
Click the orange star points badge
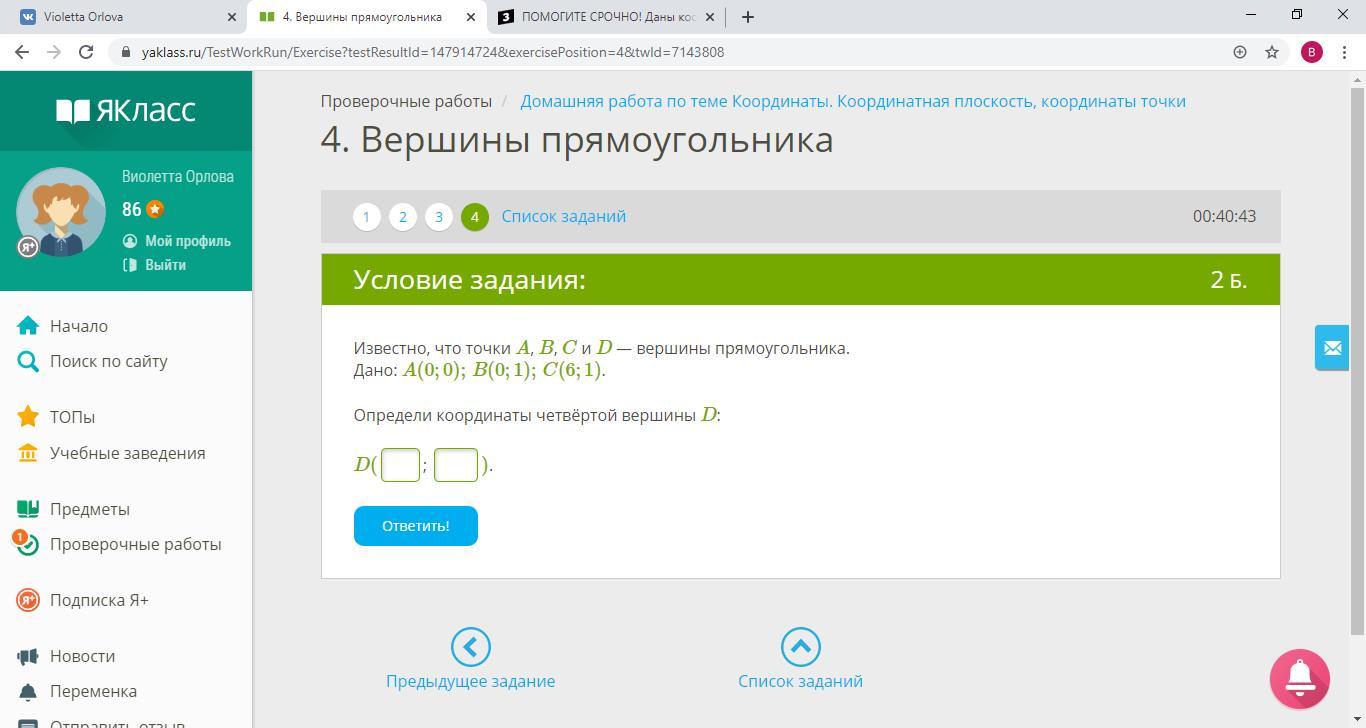(x=155, y=209)
